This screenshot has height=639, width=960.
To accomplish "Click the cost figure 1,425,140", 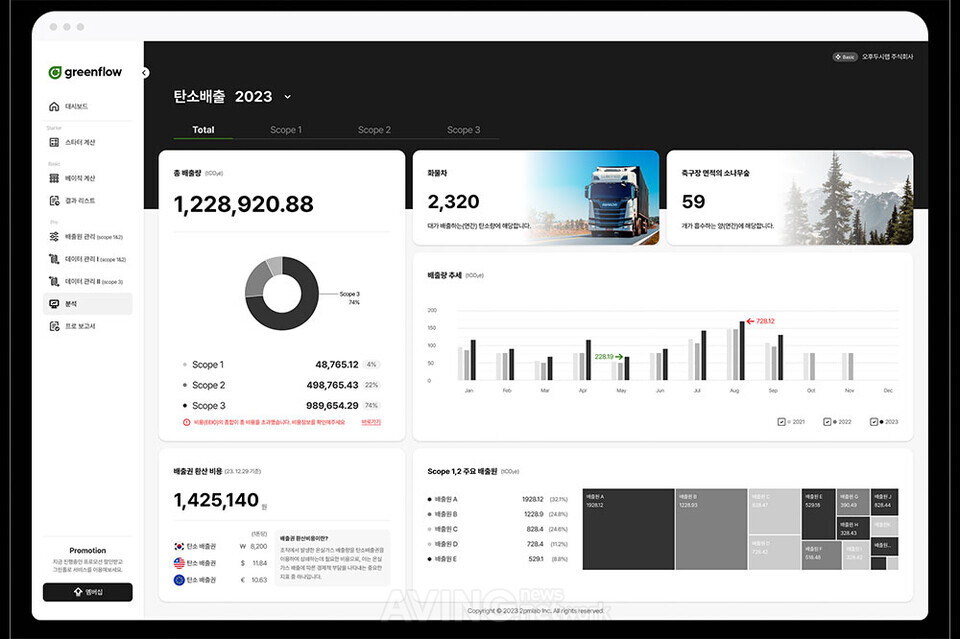I will tap(216, 501).
